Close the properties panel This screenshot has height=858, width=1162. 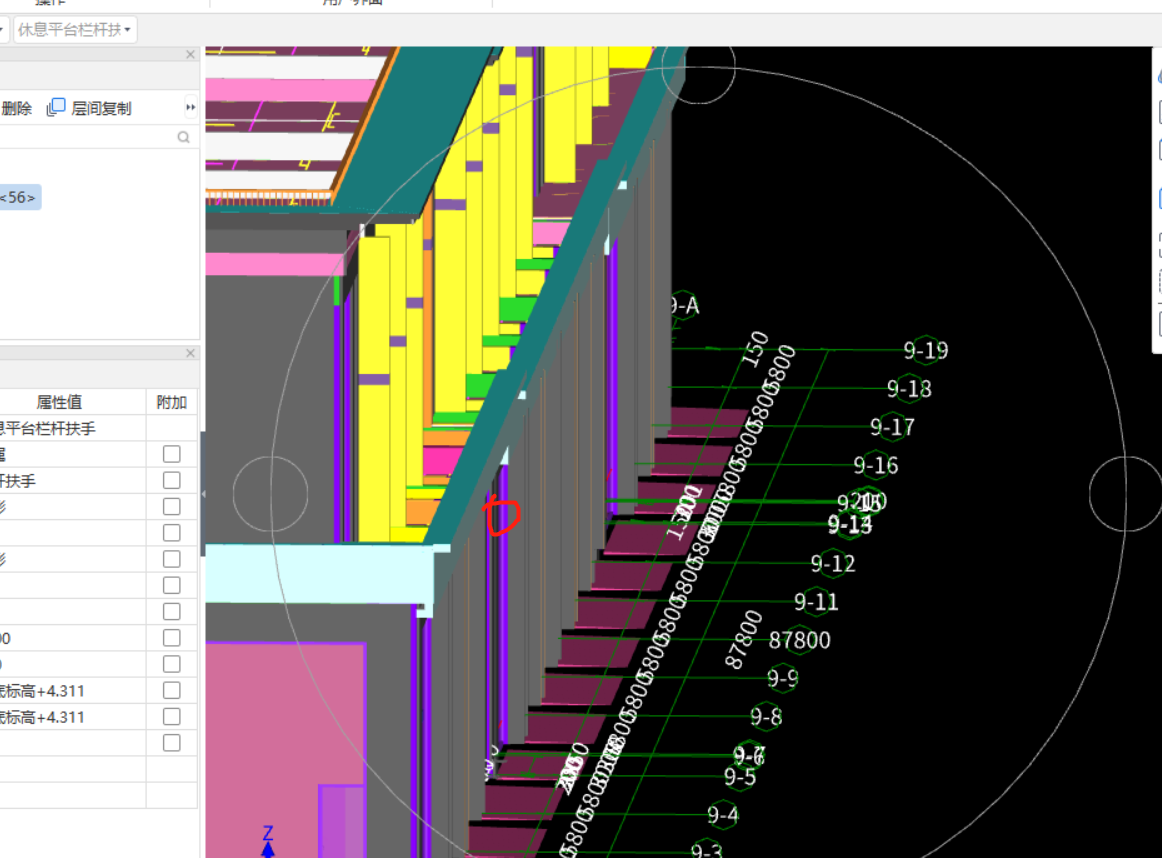190,353
